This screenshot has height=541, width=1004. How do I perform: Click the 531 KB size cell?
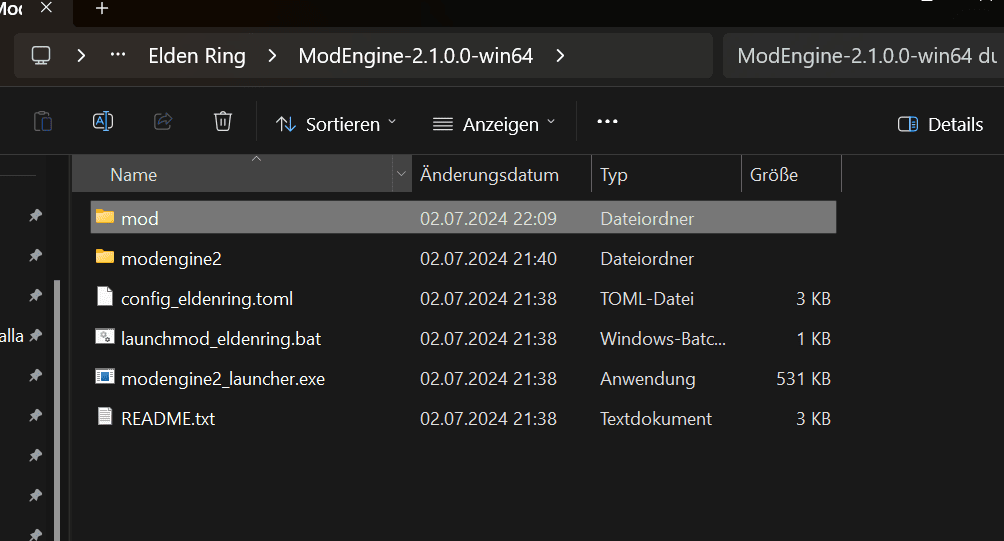click(804, 379)
